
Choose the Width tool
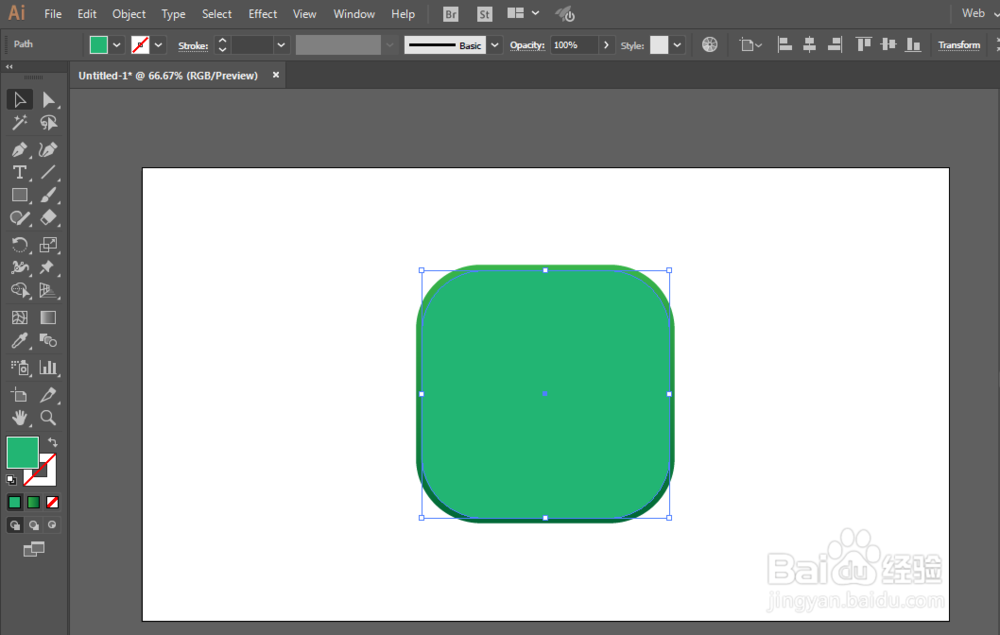(x=20, y=268)
